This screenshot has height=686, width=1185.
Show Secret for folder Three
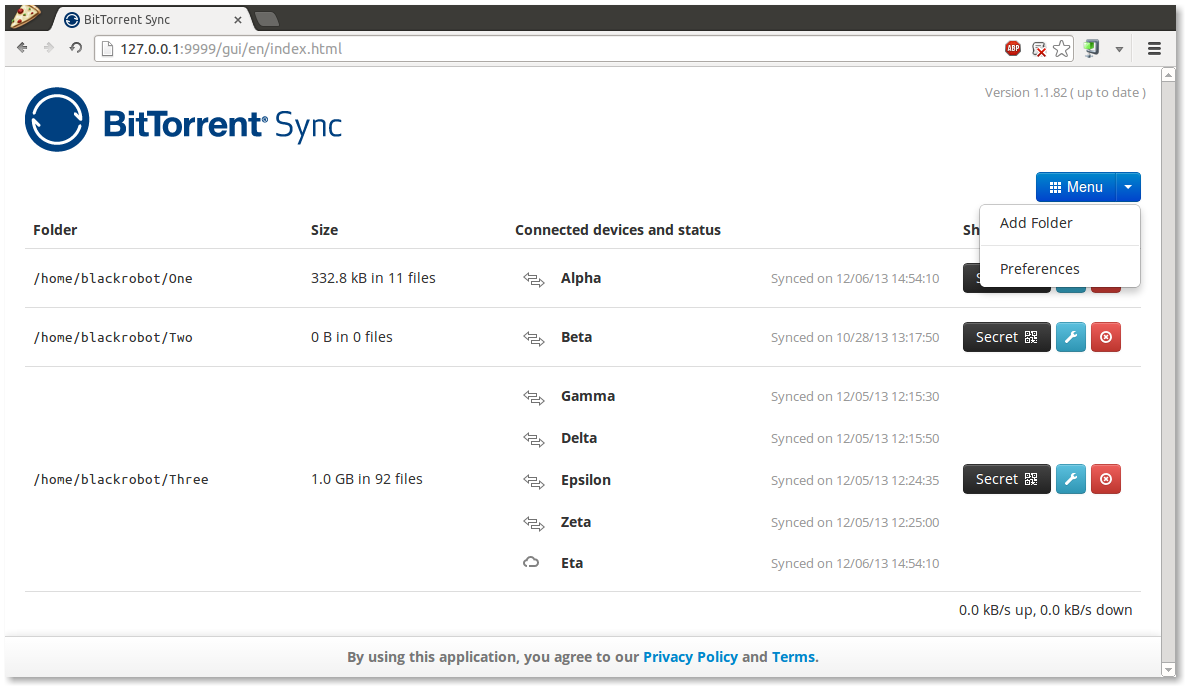click(1006, 479)
